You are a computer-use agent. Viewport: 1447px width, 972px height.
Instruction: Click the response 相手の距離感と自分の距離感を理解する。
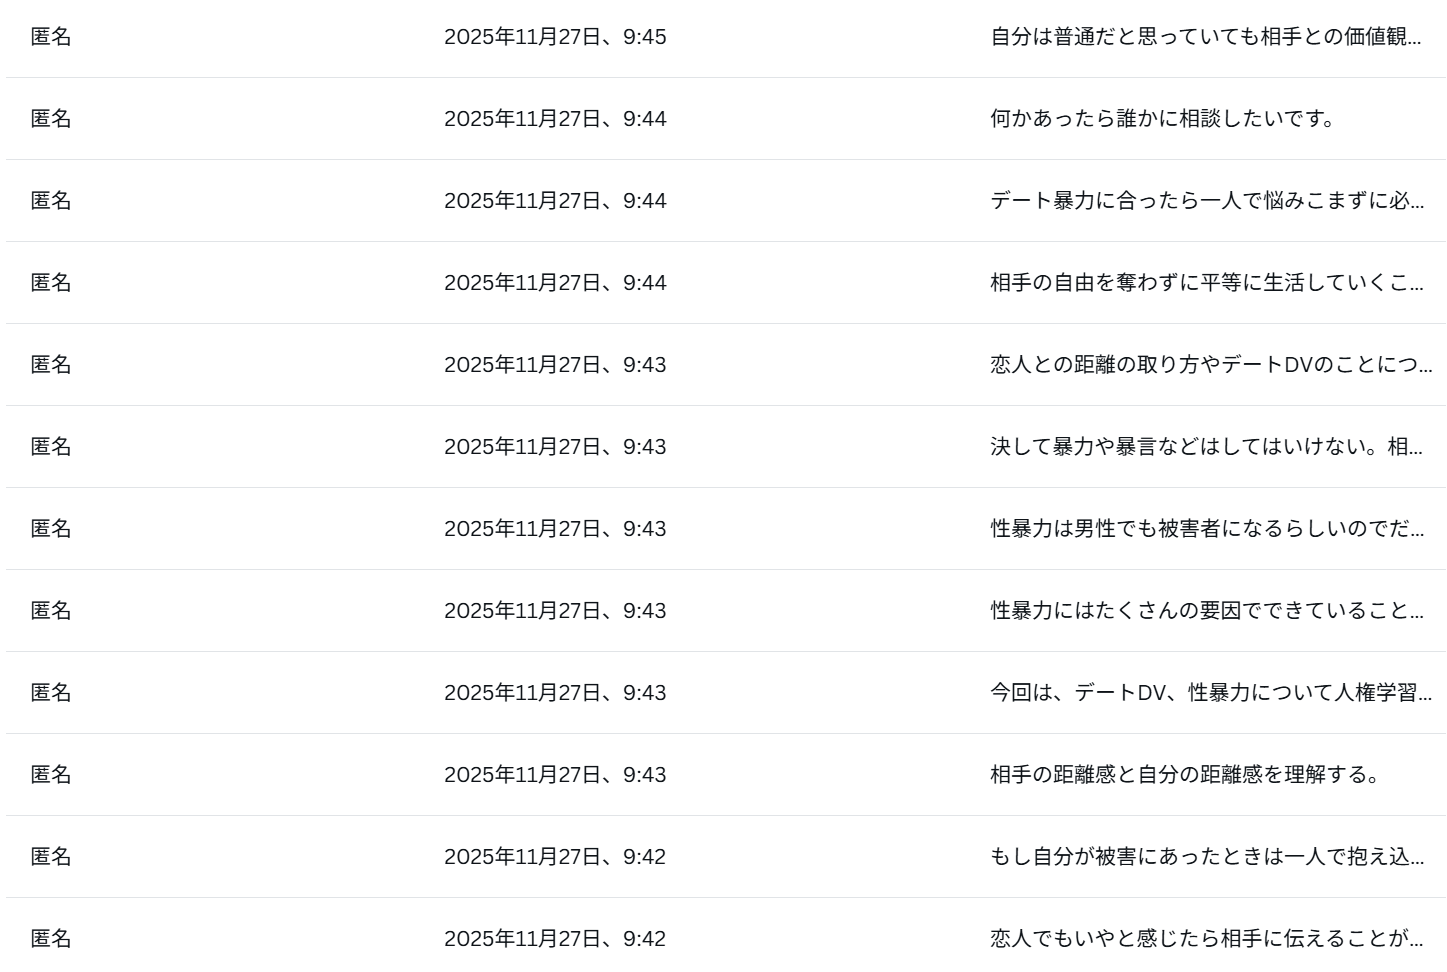[x=1184, y=775]
